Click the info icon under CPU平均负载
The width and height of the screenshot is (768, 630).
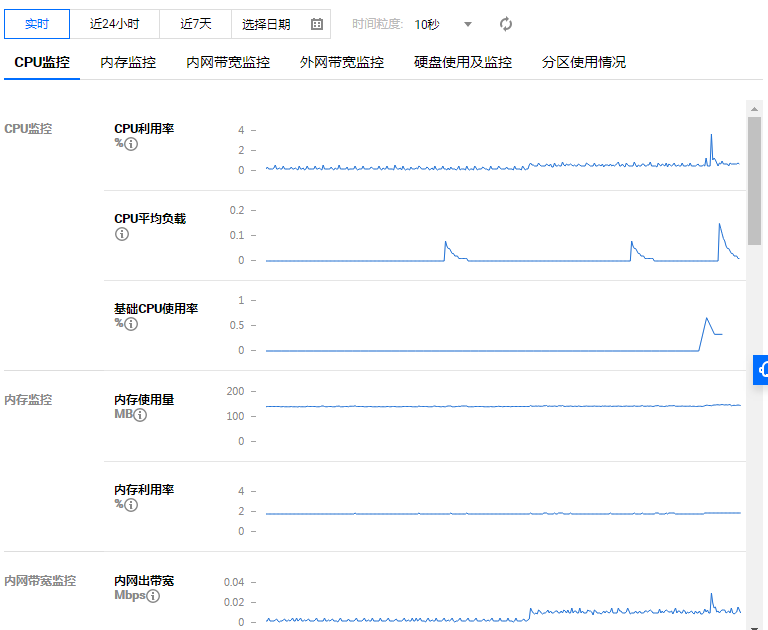coord(121,234)
